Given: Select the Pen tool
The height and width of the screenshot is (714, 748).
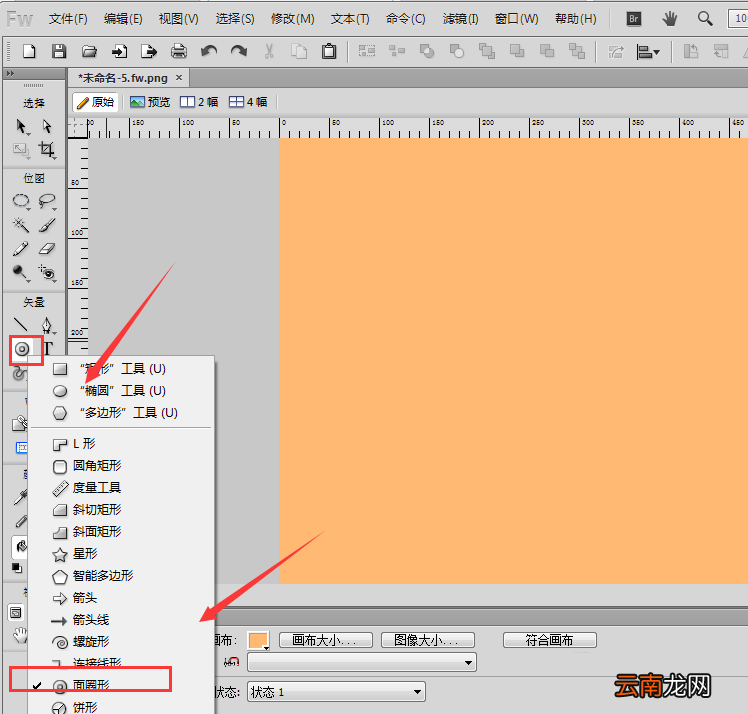Looking at the screenshot, I should point(47,326).
